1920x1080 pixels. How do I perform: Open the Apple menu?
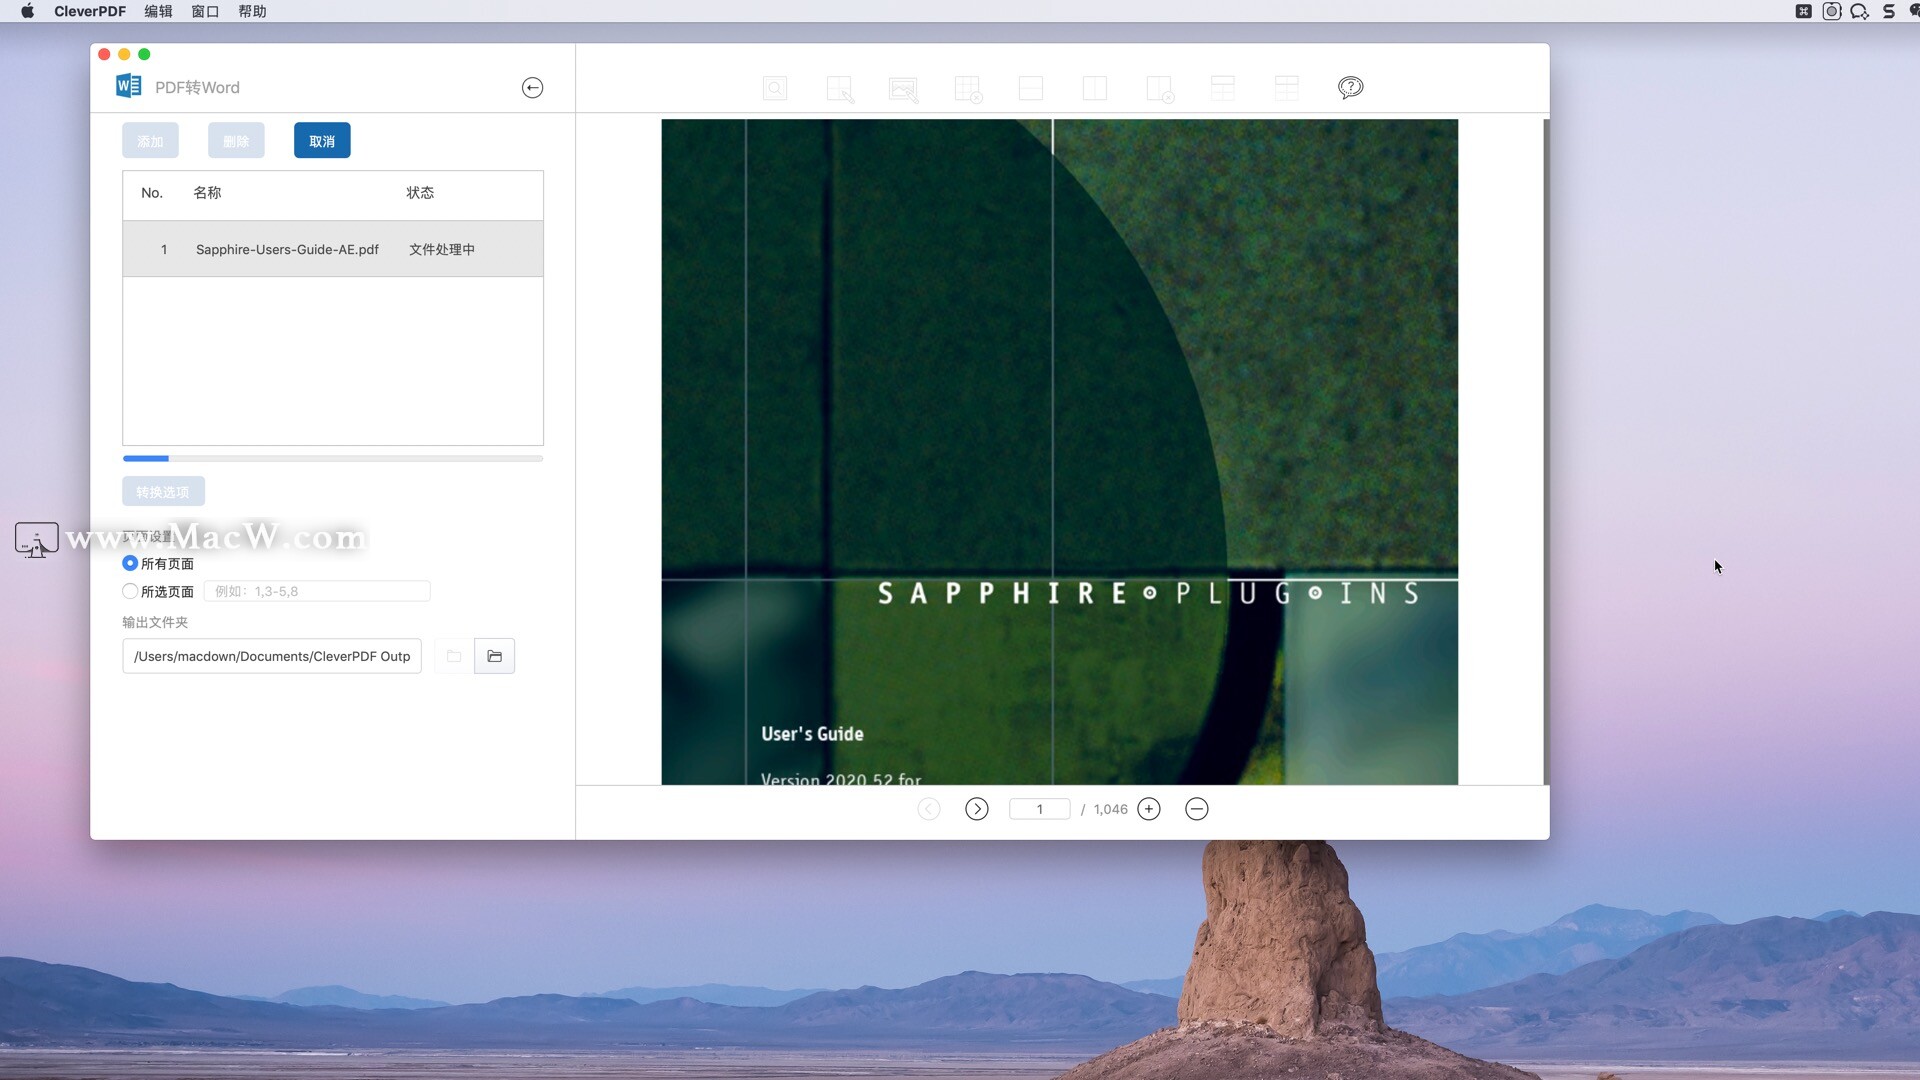click(x=27, y=11)
